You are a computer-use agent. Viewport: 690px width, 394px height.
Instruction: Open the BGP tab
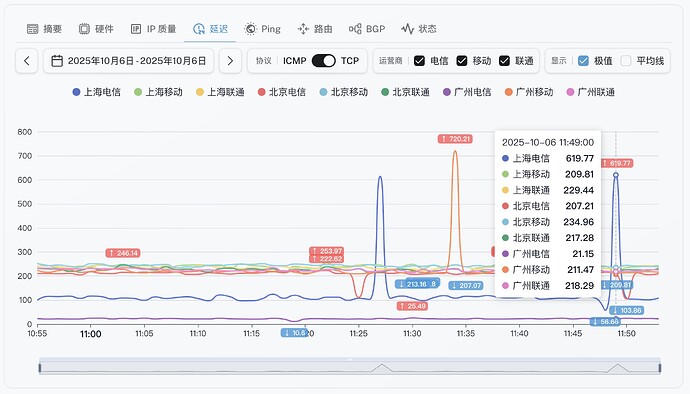click(367, 29)
